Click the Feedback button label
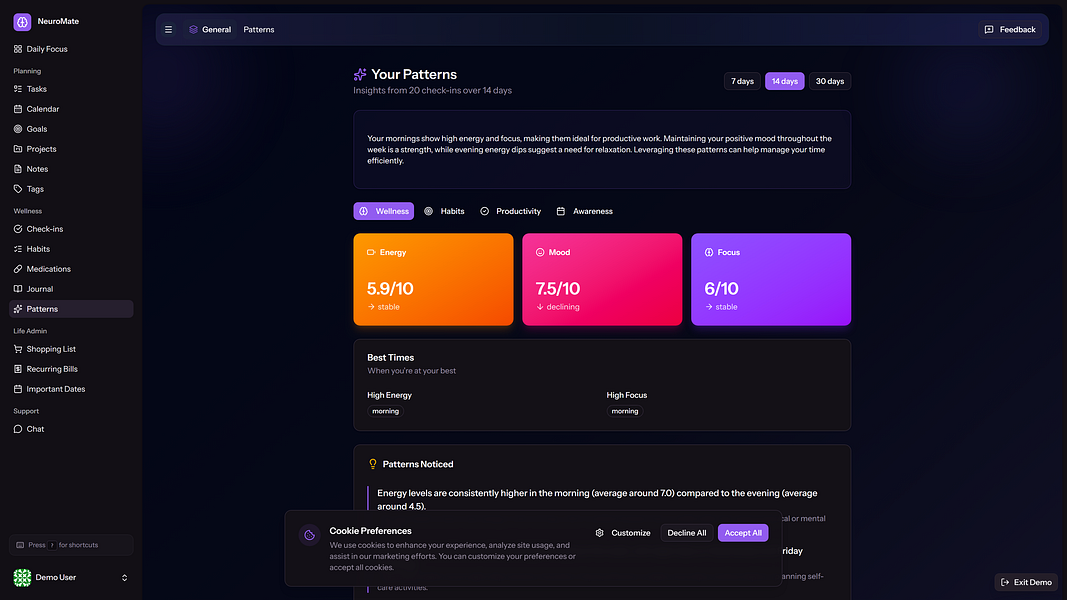This screenshot has height=600, width=1067. coord(1017,29)
